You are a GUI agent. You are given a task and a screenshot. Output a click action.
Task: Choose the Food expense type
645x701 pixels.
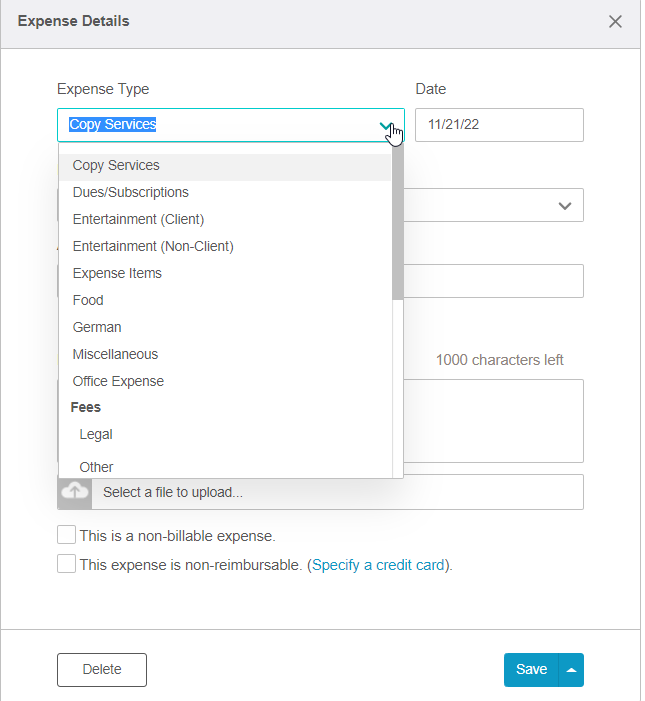(225, 300)
